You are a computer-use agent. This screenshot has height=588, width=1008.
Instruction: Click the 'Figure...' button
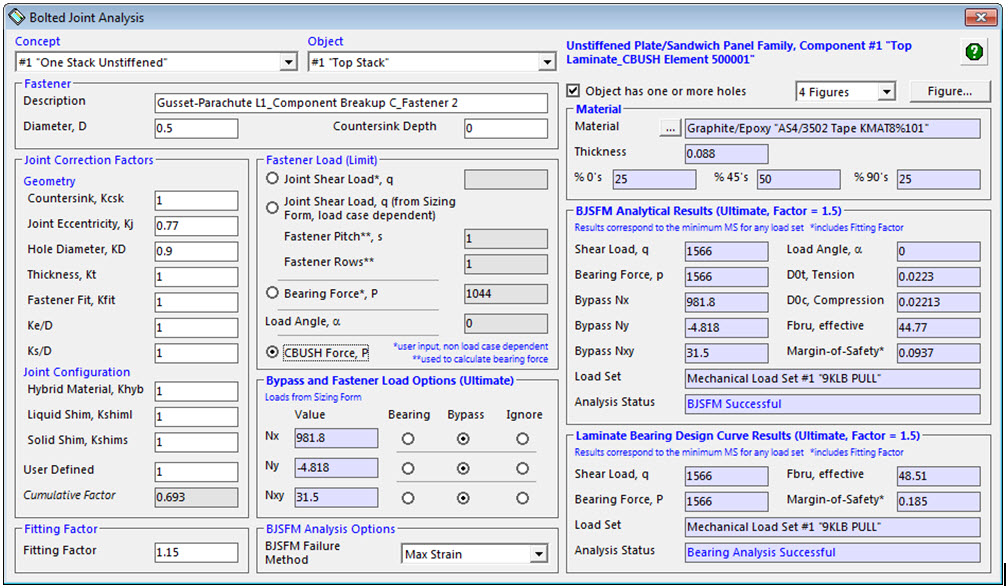950,92
